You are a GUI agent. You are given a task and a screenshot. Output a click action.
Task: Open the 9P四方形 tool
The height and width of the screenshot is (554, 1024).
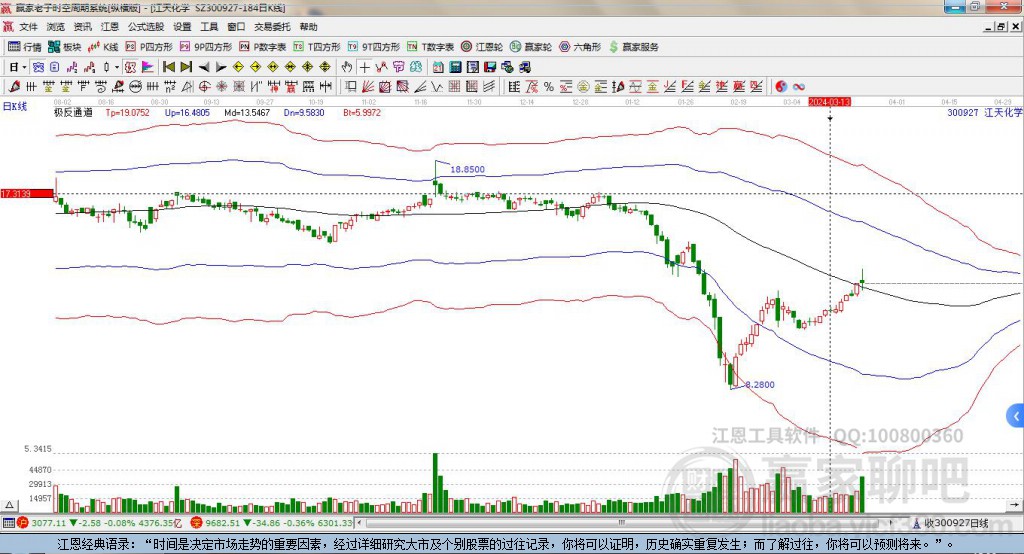pyautogui.click(x=206, y=47)
